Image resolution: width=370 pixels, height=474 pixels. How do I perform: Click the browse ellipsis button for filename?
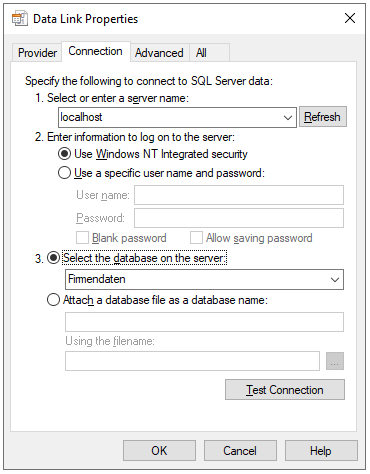click(x=335, y=361)
